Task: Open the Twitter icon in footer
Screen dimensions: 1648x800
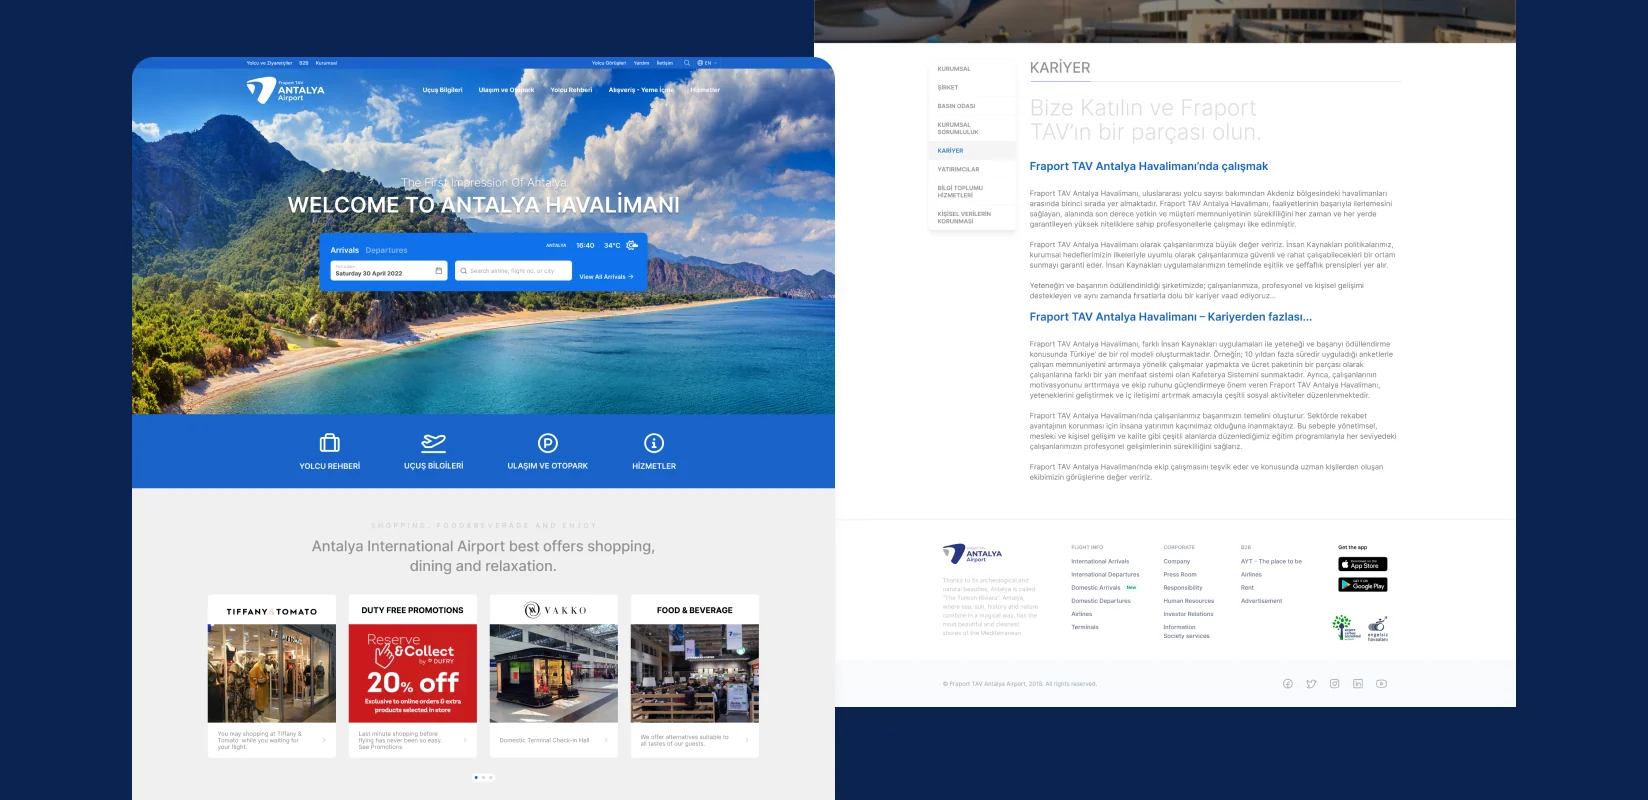Action: coord(1311,684)
